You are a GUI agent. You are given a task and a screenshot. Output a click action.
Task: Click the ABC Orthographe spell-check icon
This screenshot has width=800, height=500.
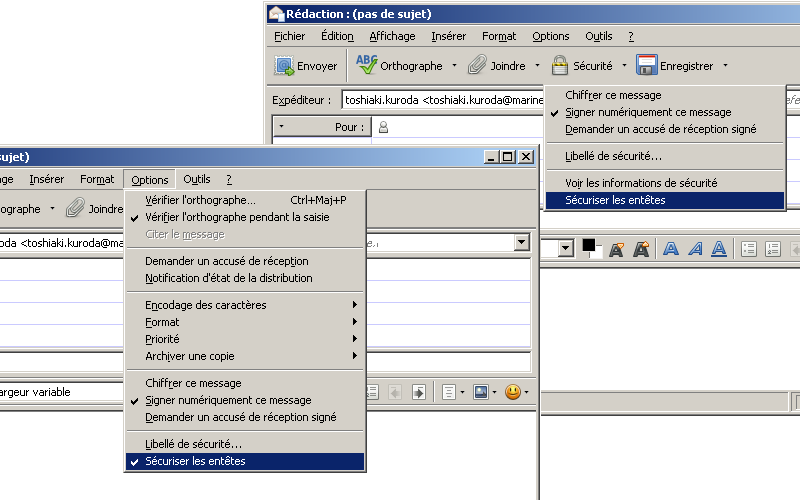pyautogui.click(x=366, y=66)
